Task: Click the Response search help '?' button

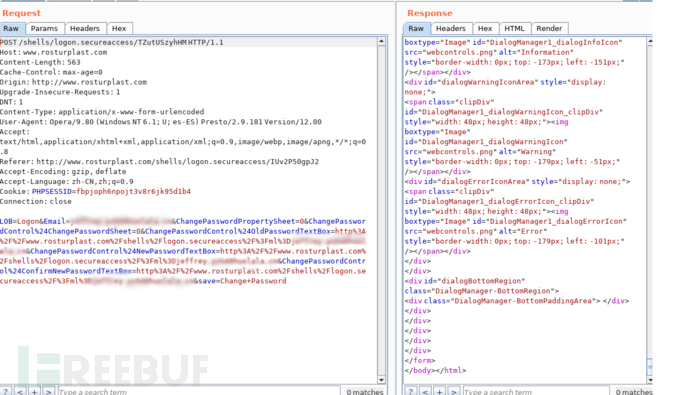Action: (x=411, y=391)
